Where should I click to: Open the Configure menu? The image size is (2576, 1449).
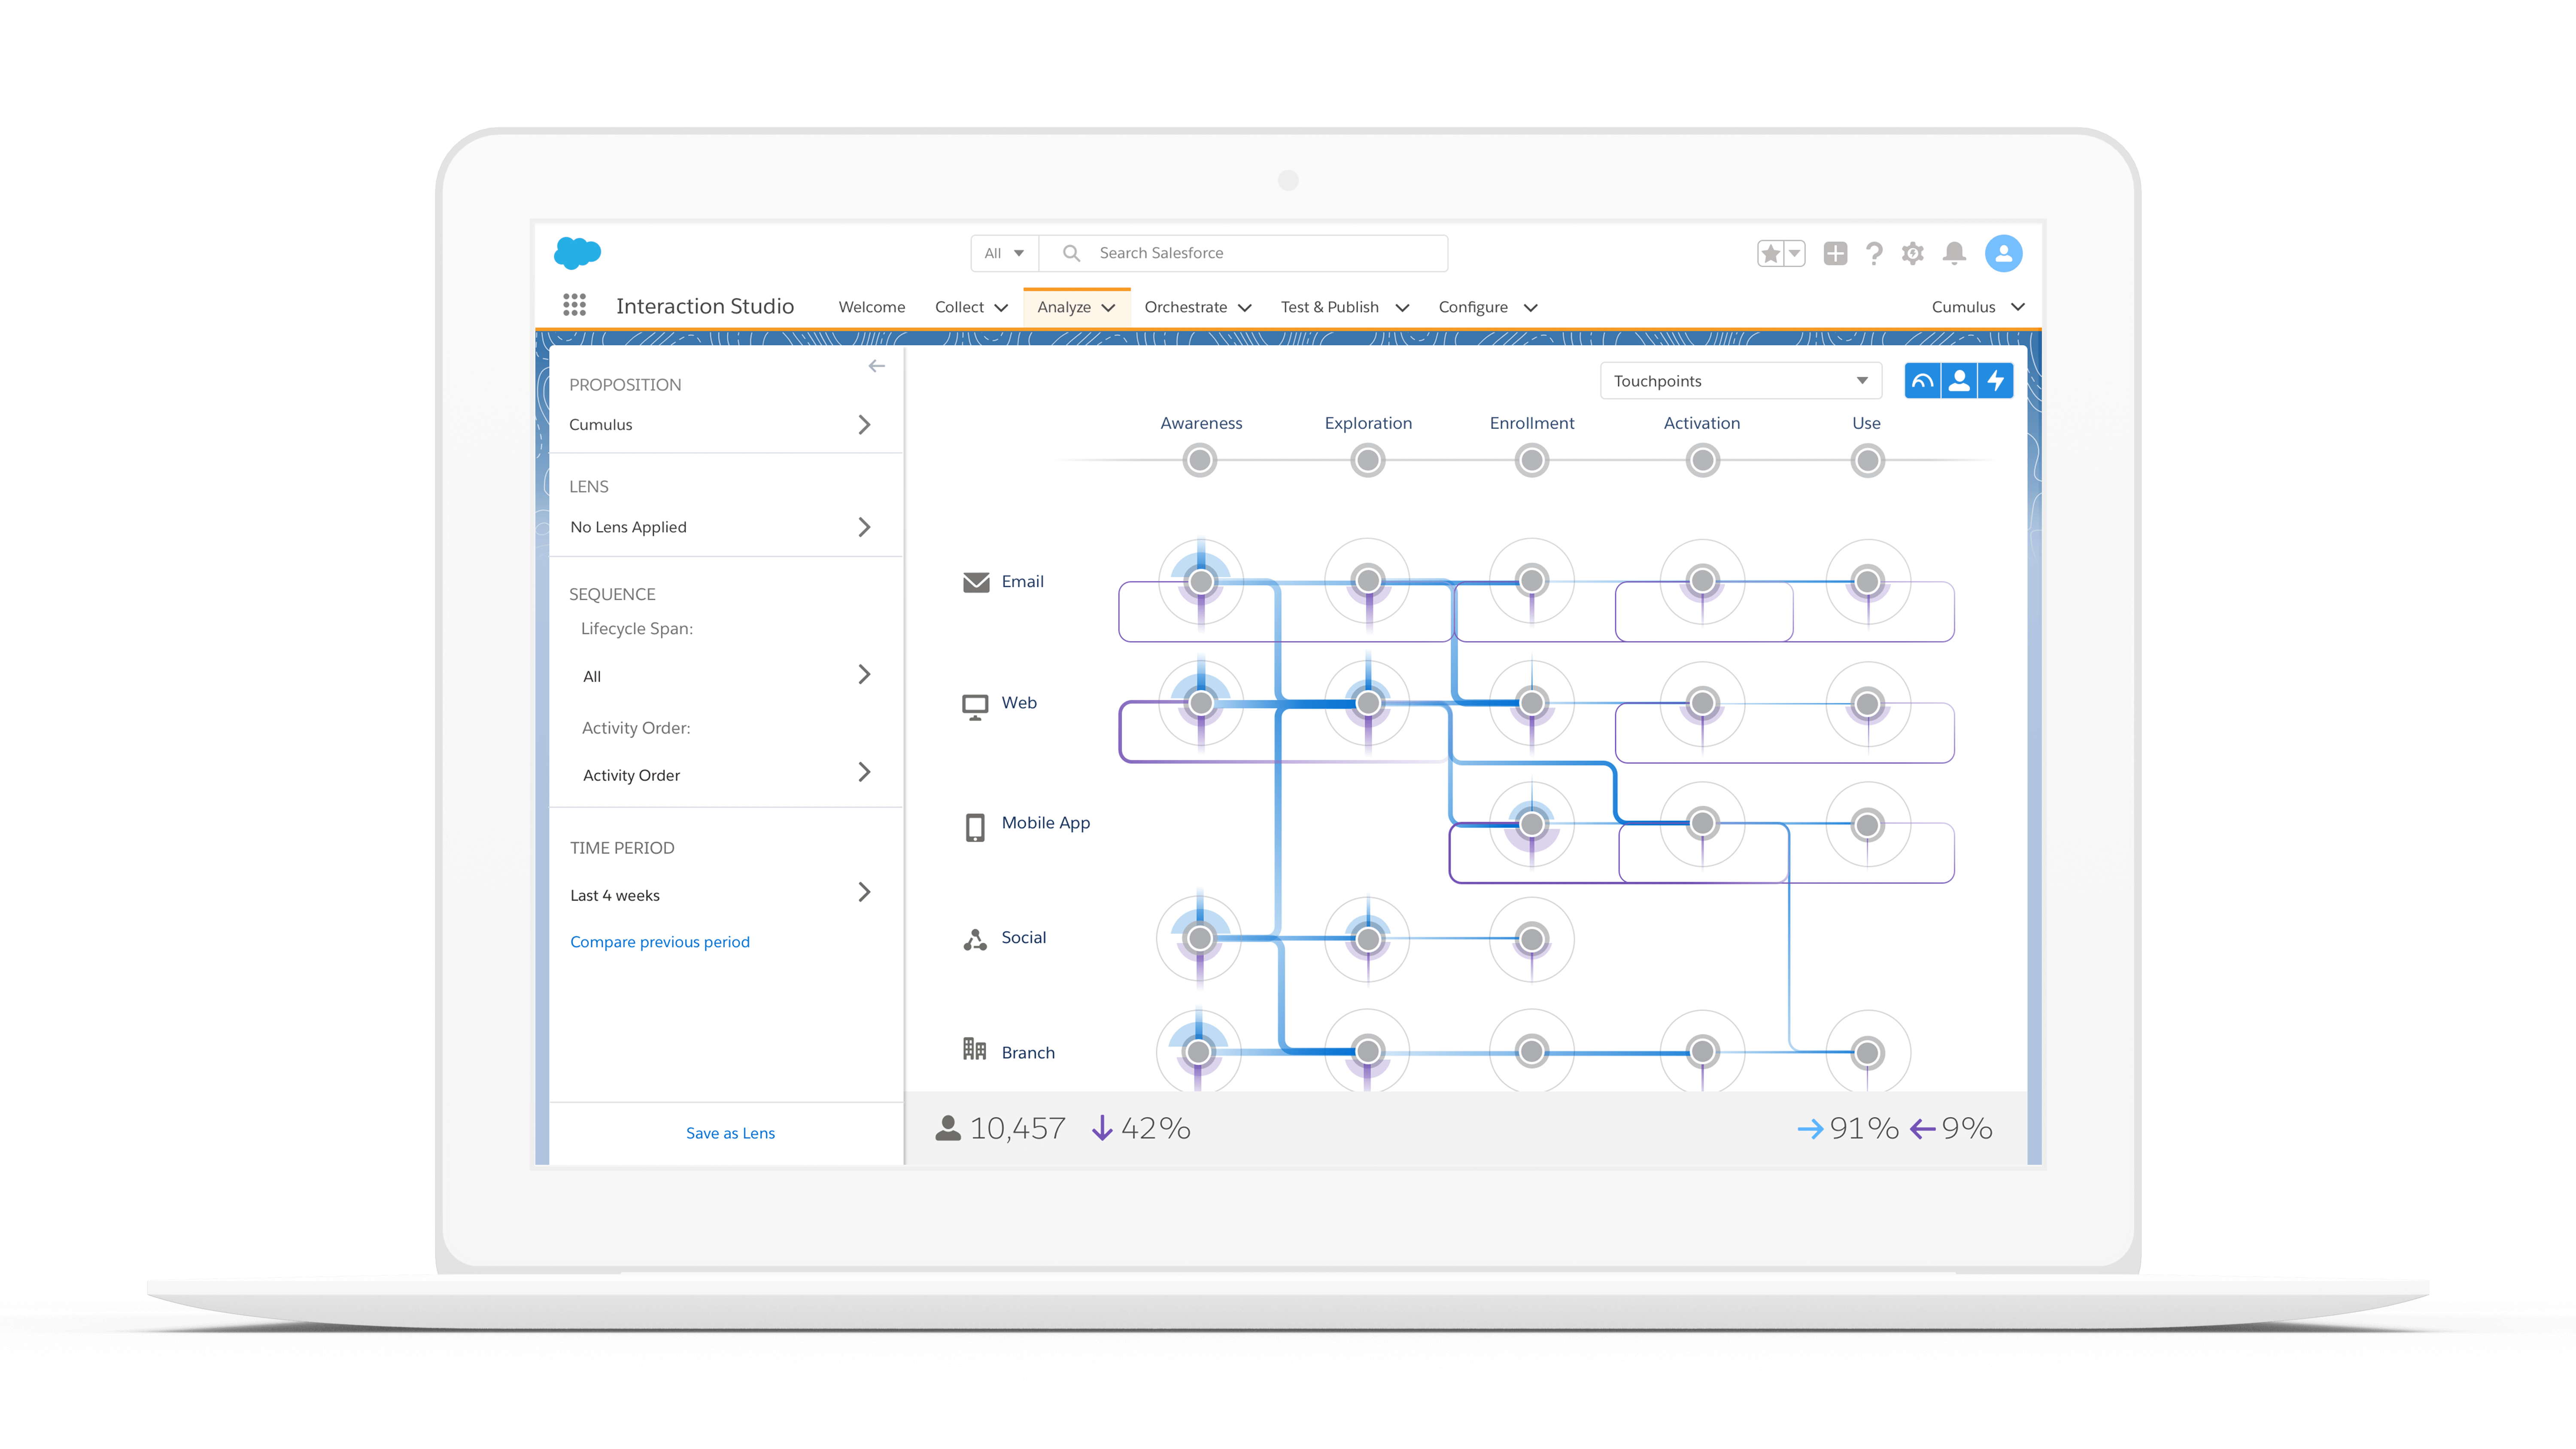[x=1488, y=307]
